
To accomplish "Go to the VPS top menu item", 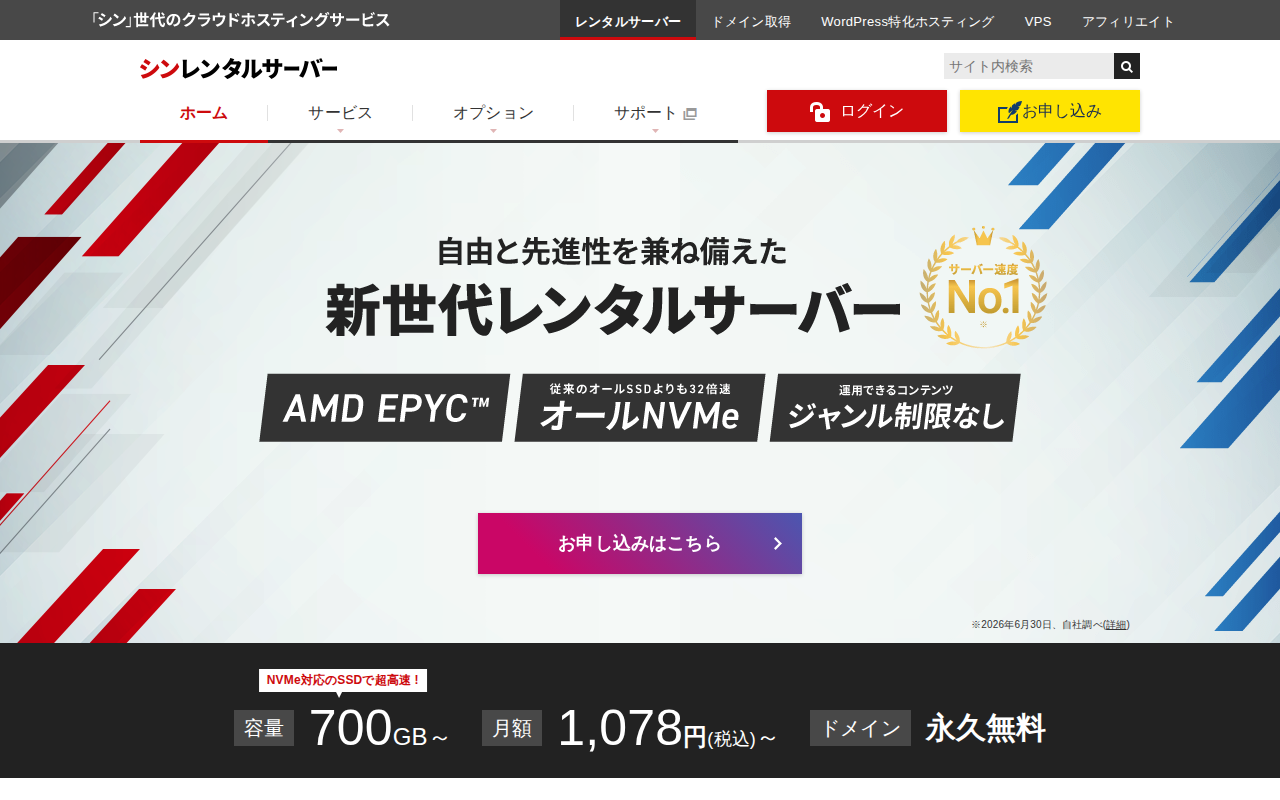I will point(1038,21).
